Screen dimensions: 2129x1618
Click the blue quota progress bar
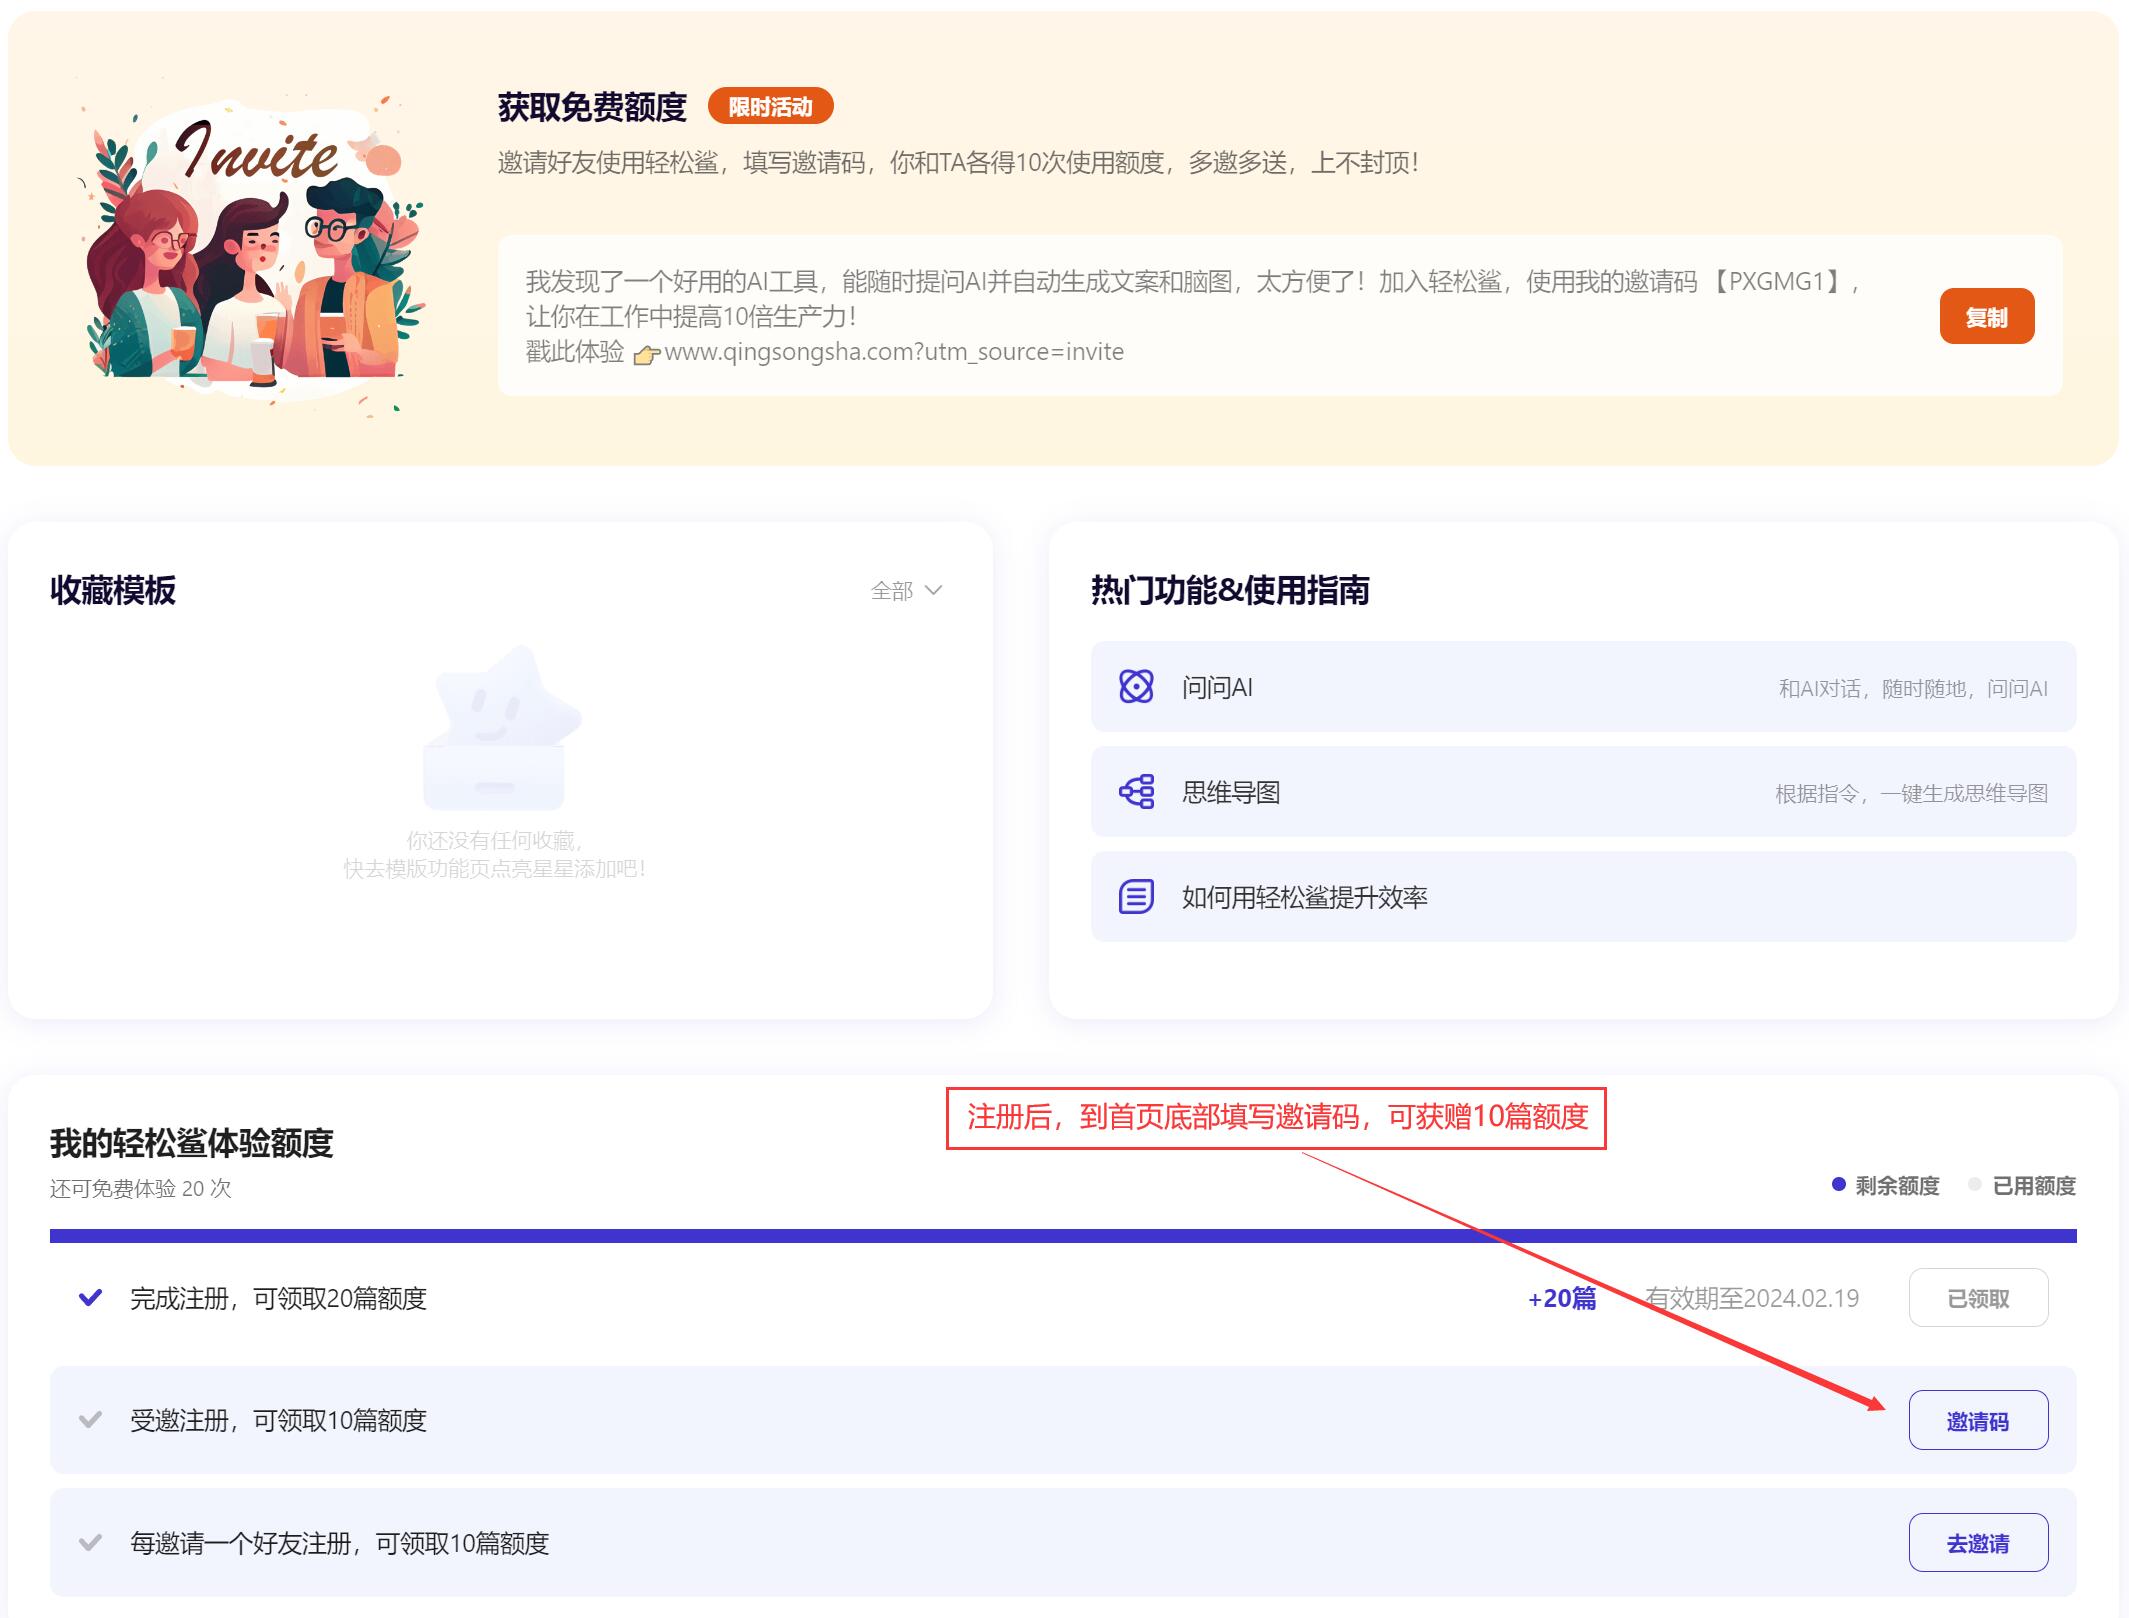(x=1063, y=1236)
